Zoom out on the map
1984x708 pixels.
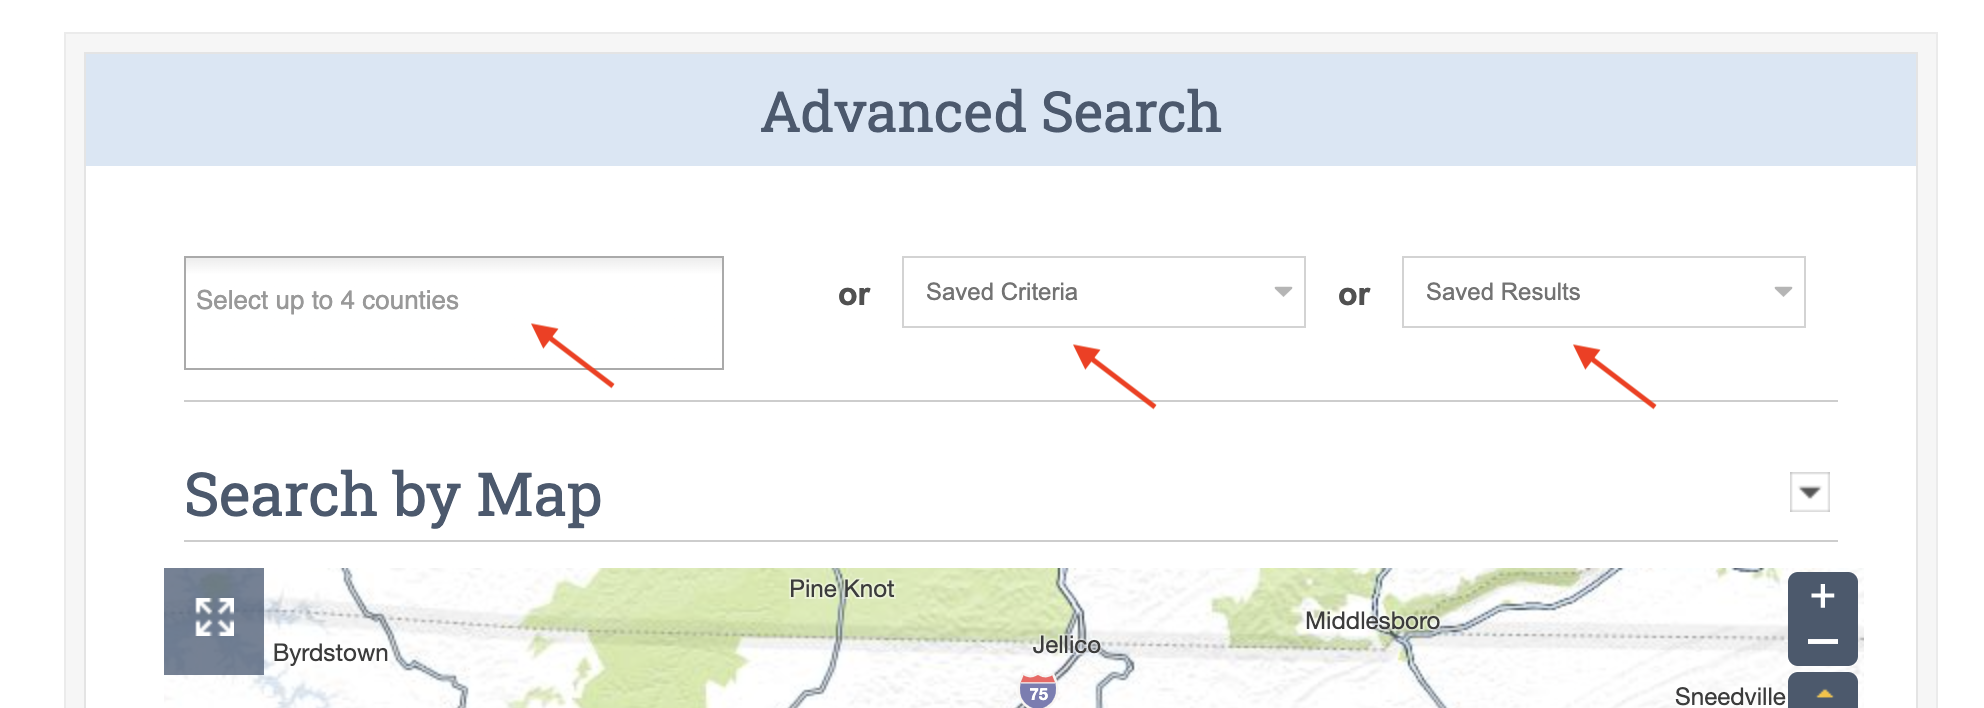[1824, 641]
